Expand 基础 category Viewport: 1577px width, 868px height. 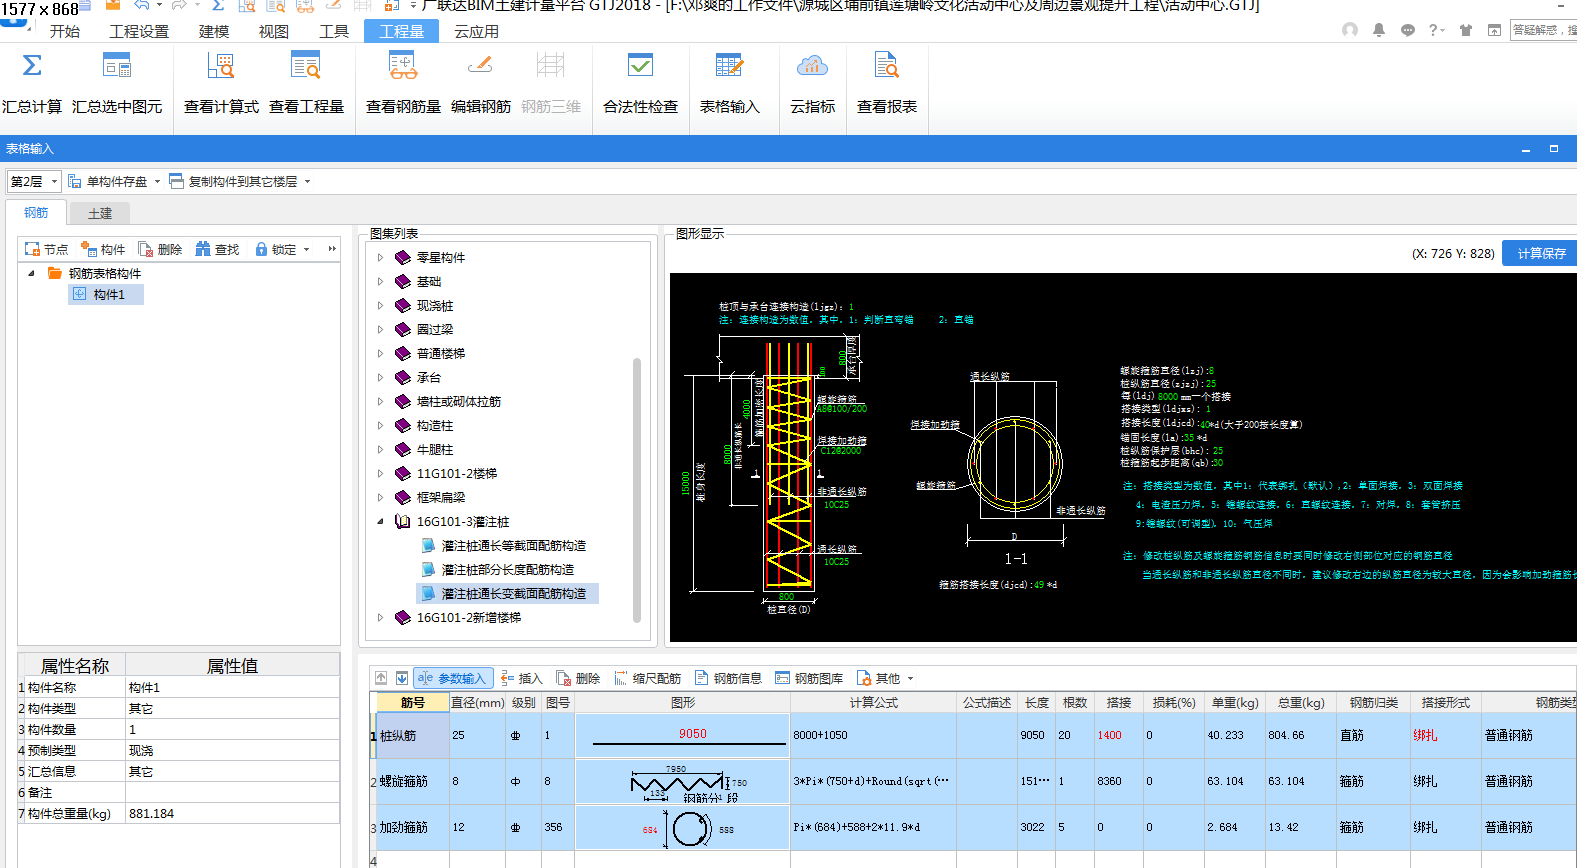pyautogui.click(x=380, y=281)
